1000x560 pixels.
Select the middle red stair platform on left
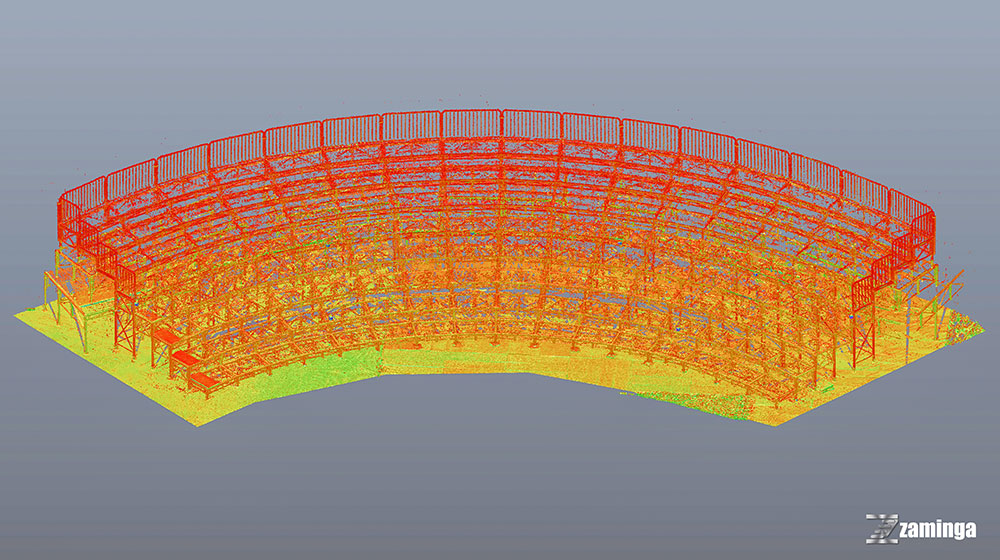tap(184, 357)
